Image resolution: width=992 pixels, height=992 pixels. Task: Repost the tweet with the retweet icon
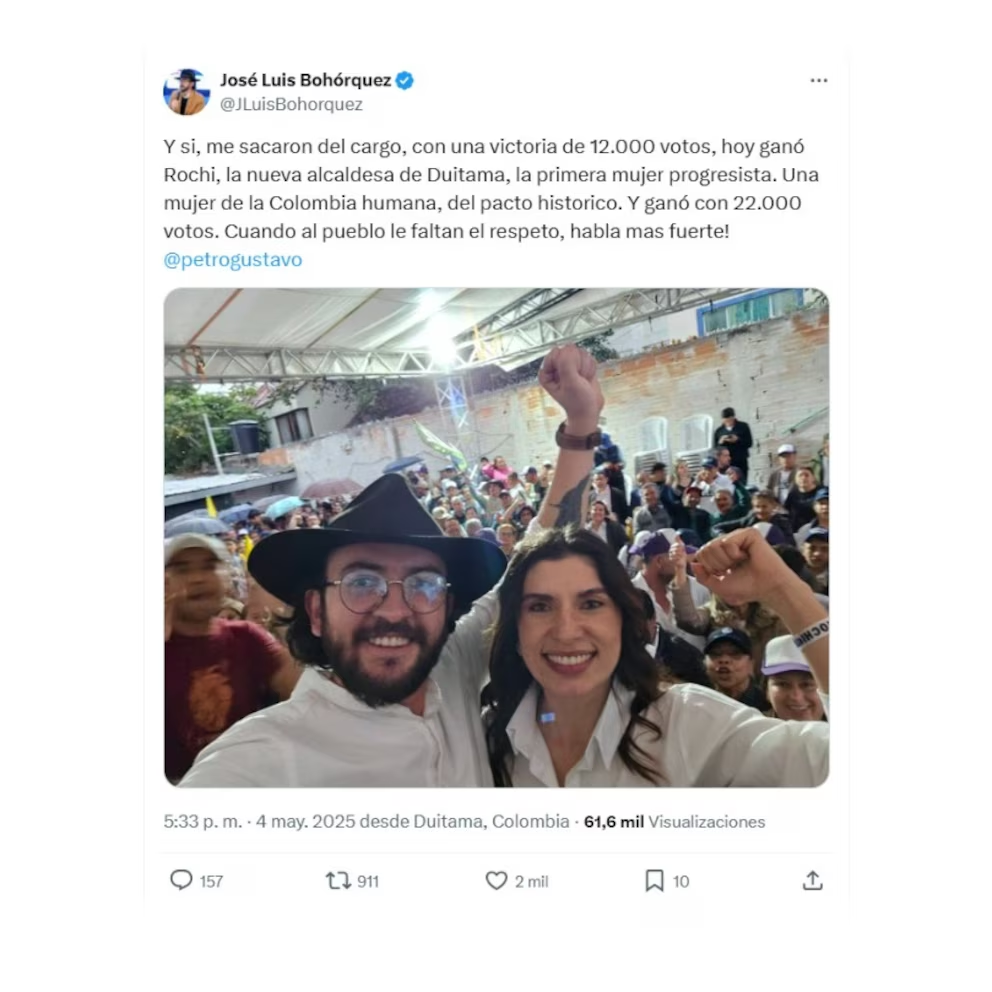click(x=338, y=881)
